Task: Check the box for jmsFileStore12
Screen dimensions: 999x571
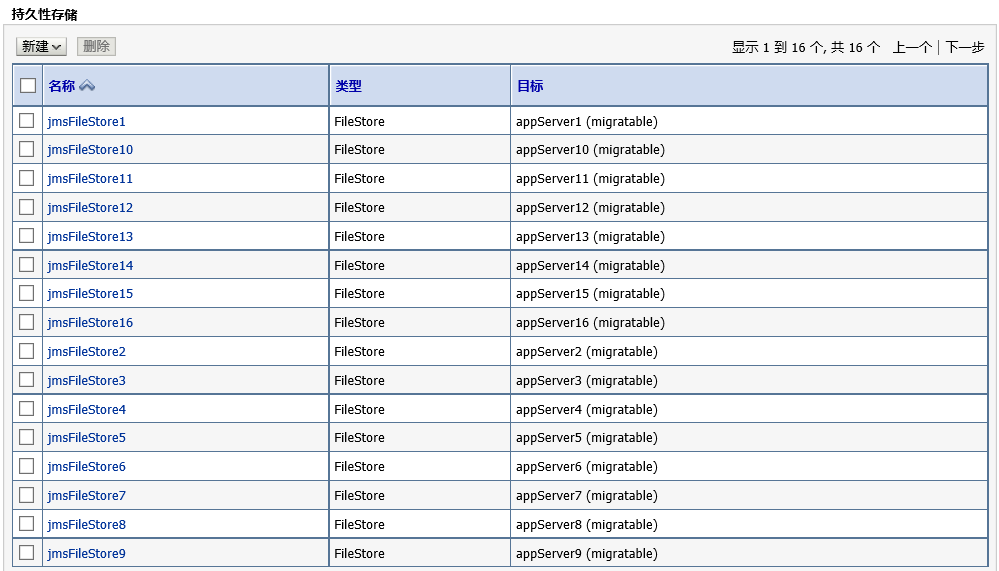Action: [x=27, y=207]
